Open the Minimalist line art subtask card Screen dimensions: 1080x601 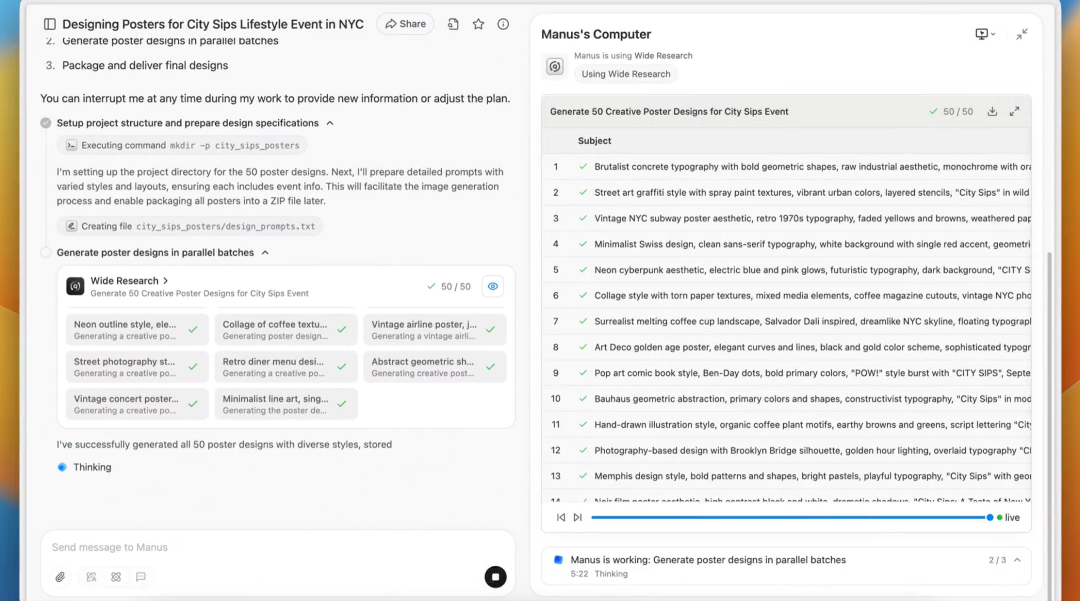point(286,404)
